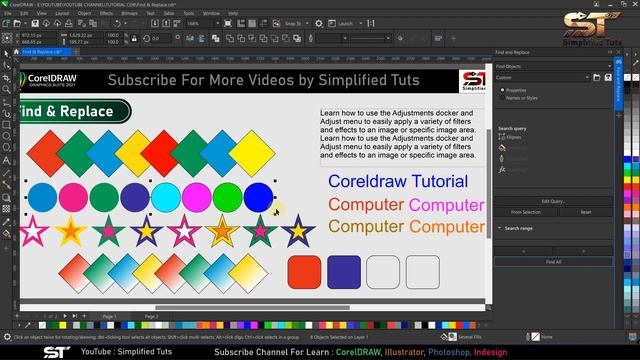Click the Find Previous arrow button
Image resolution: width=640 pixels, height=360 pixels.
click(x=524, y=251)
